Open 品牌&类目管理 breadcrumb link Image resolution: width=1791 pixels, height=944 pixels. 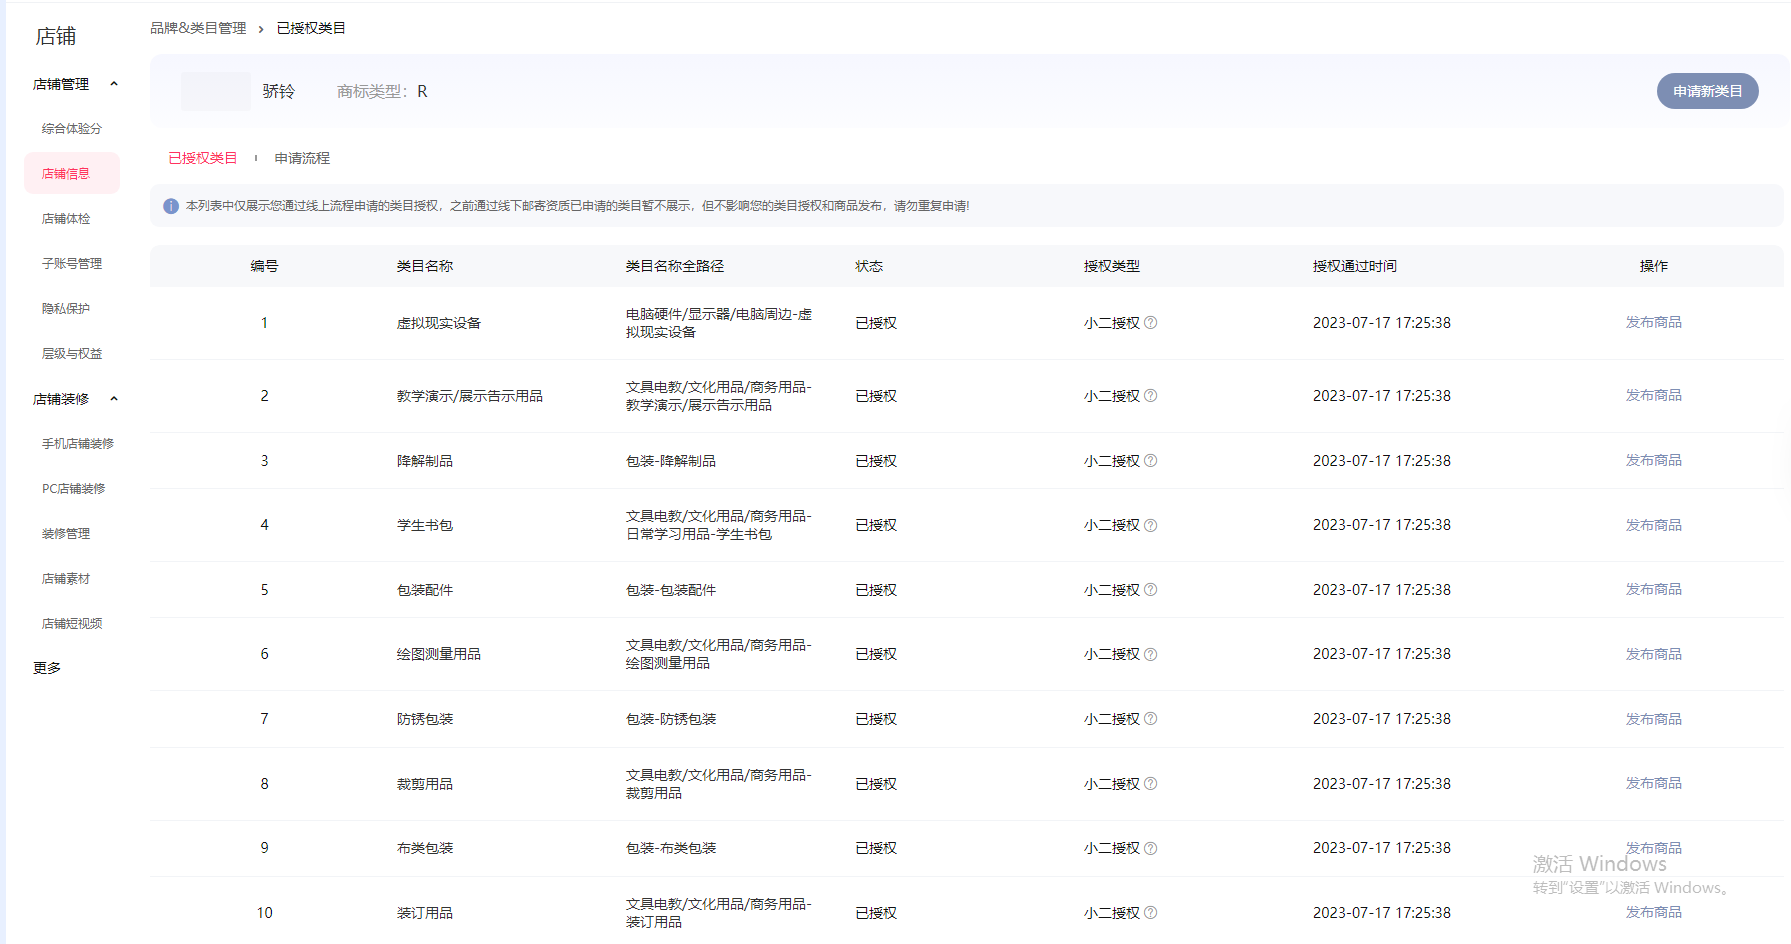pyautogui.click(x=198, y=28)
